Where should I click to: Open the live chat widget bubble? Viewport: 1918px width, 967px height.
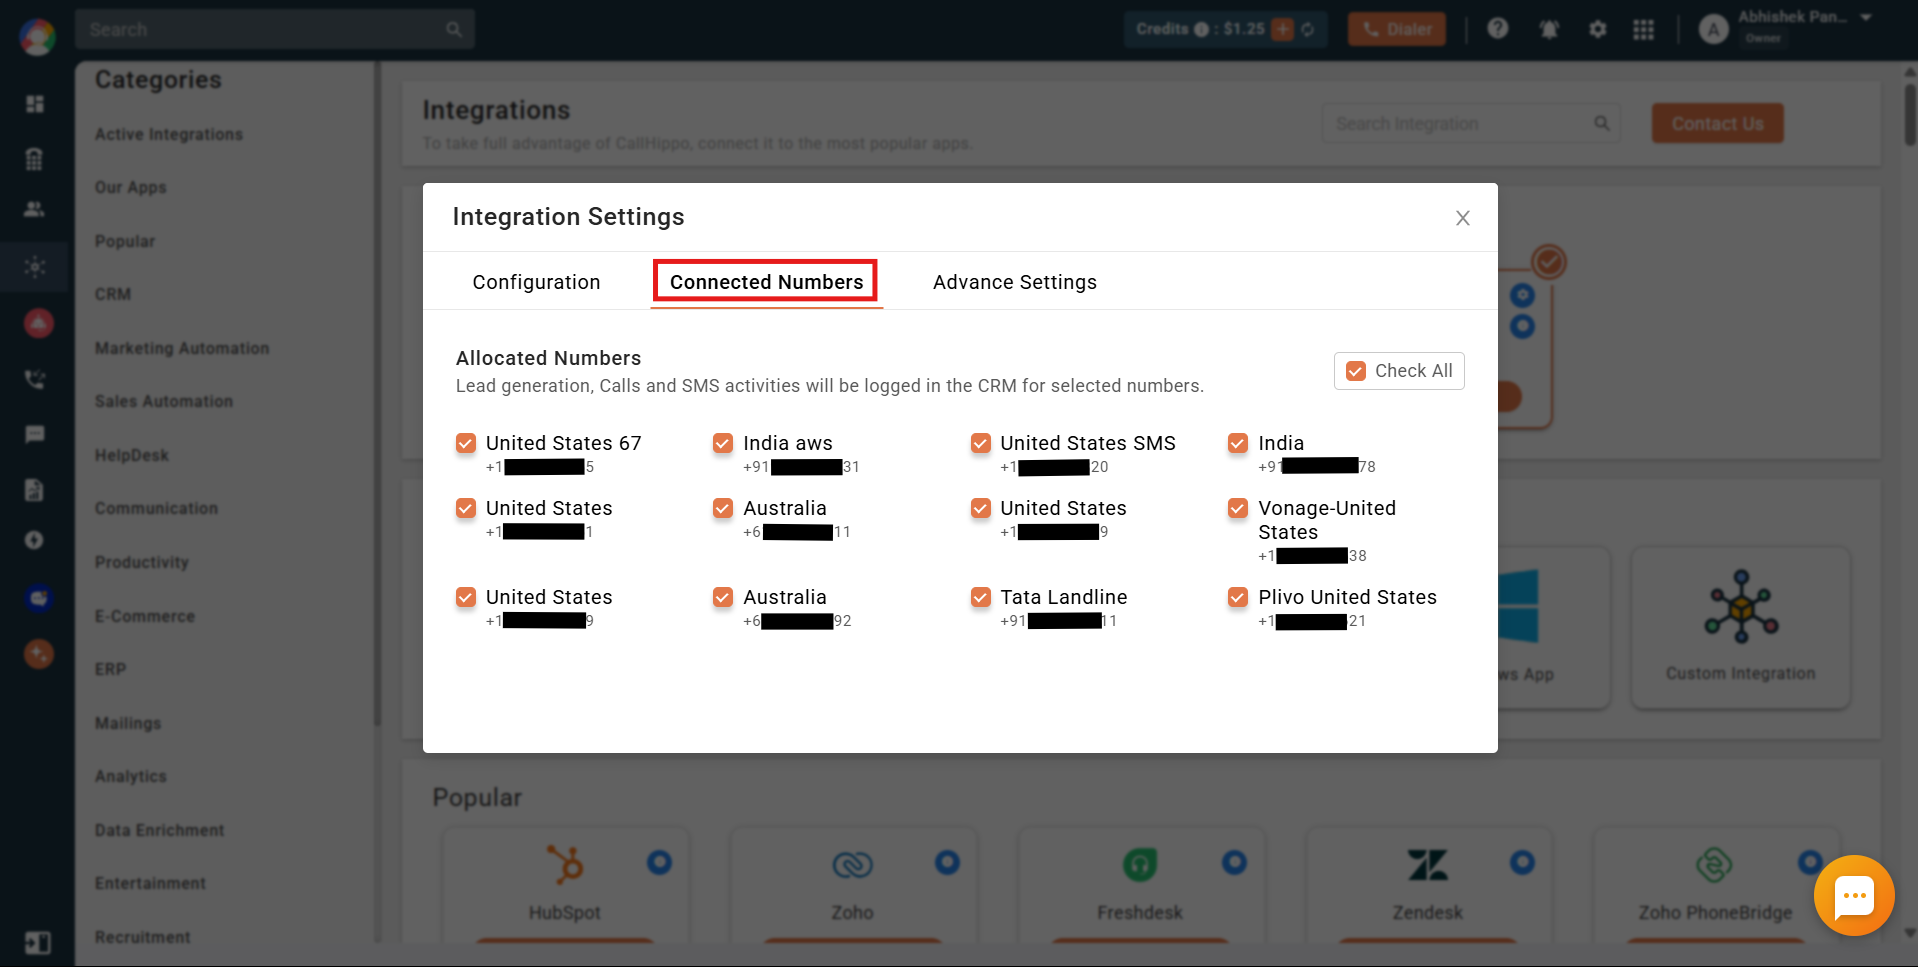1854,895
